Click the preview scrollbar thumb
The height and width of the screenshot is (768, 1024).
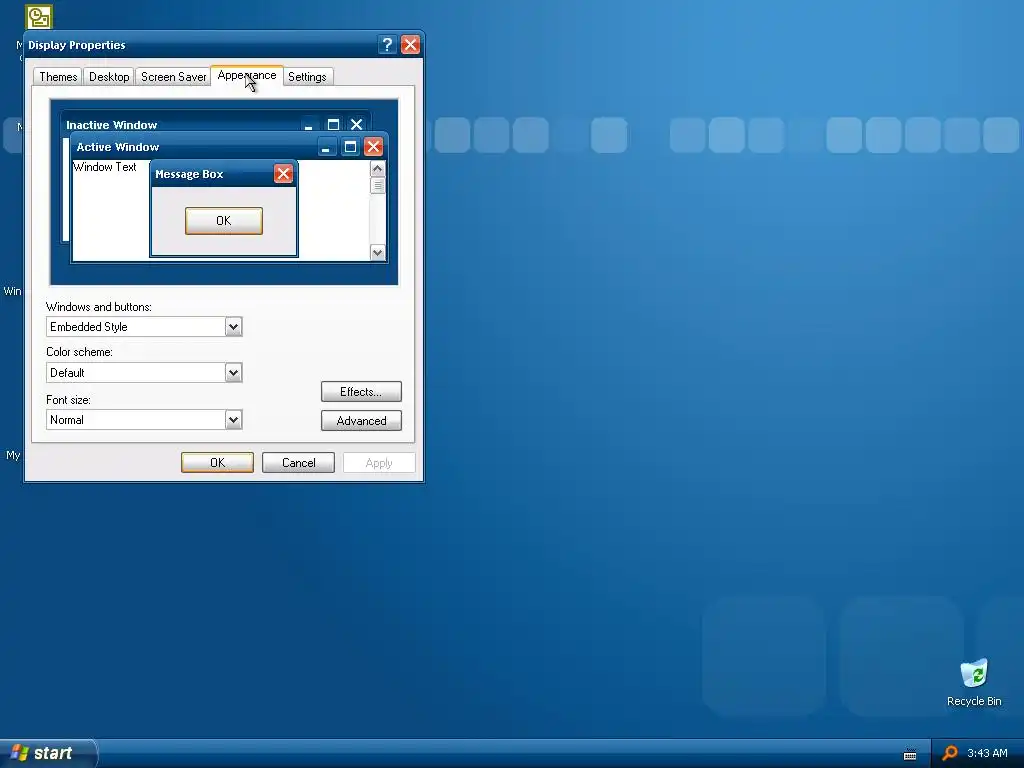(377, 186)
